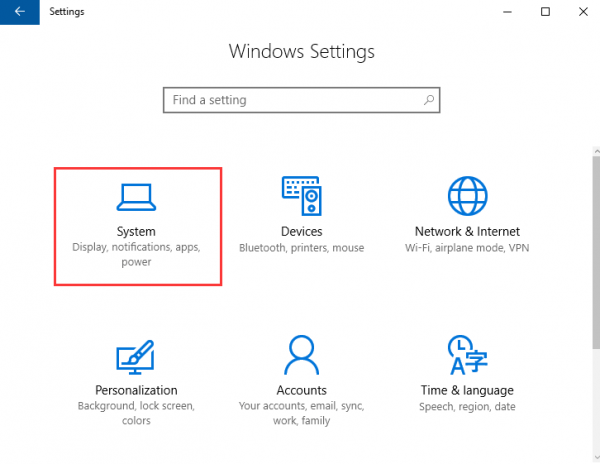Open the System laptop icon
600x464 pixels.
[136, 197]
